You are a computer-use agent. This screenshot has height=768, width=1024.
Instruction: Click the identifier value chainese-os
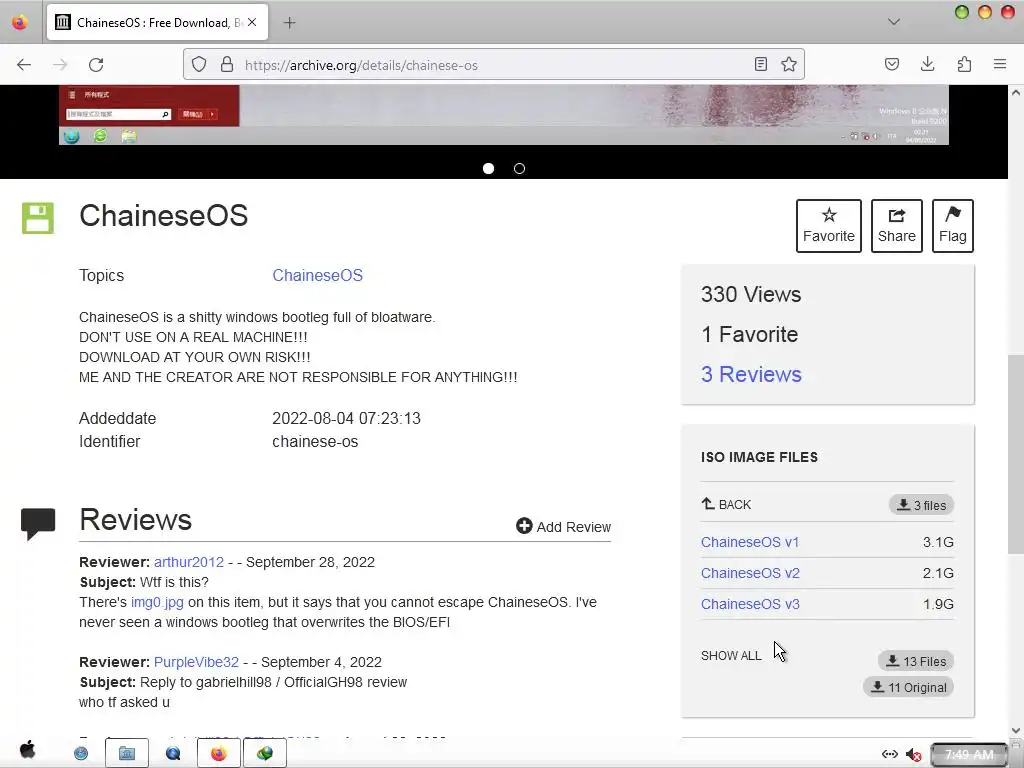click(x=315, y=441)
